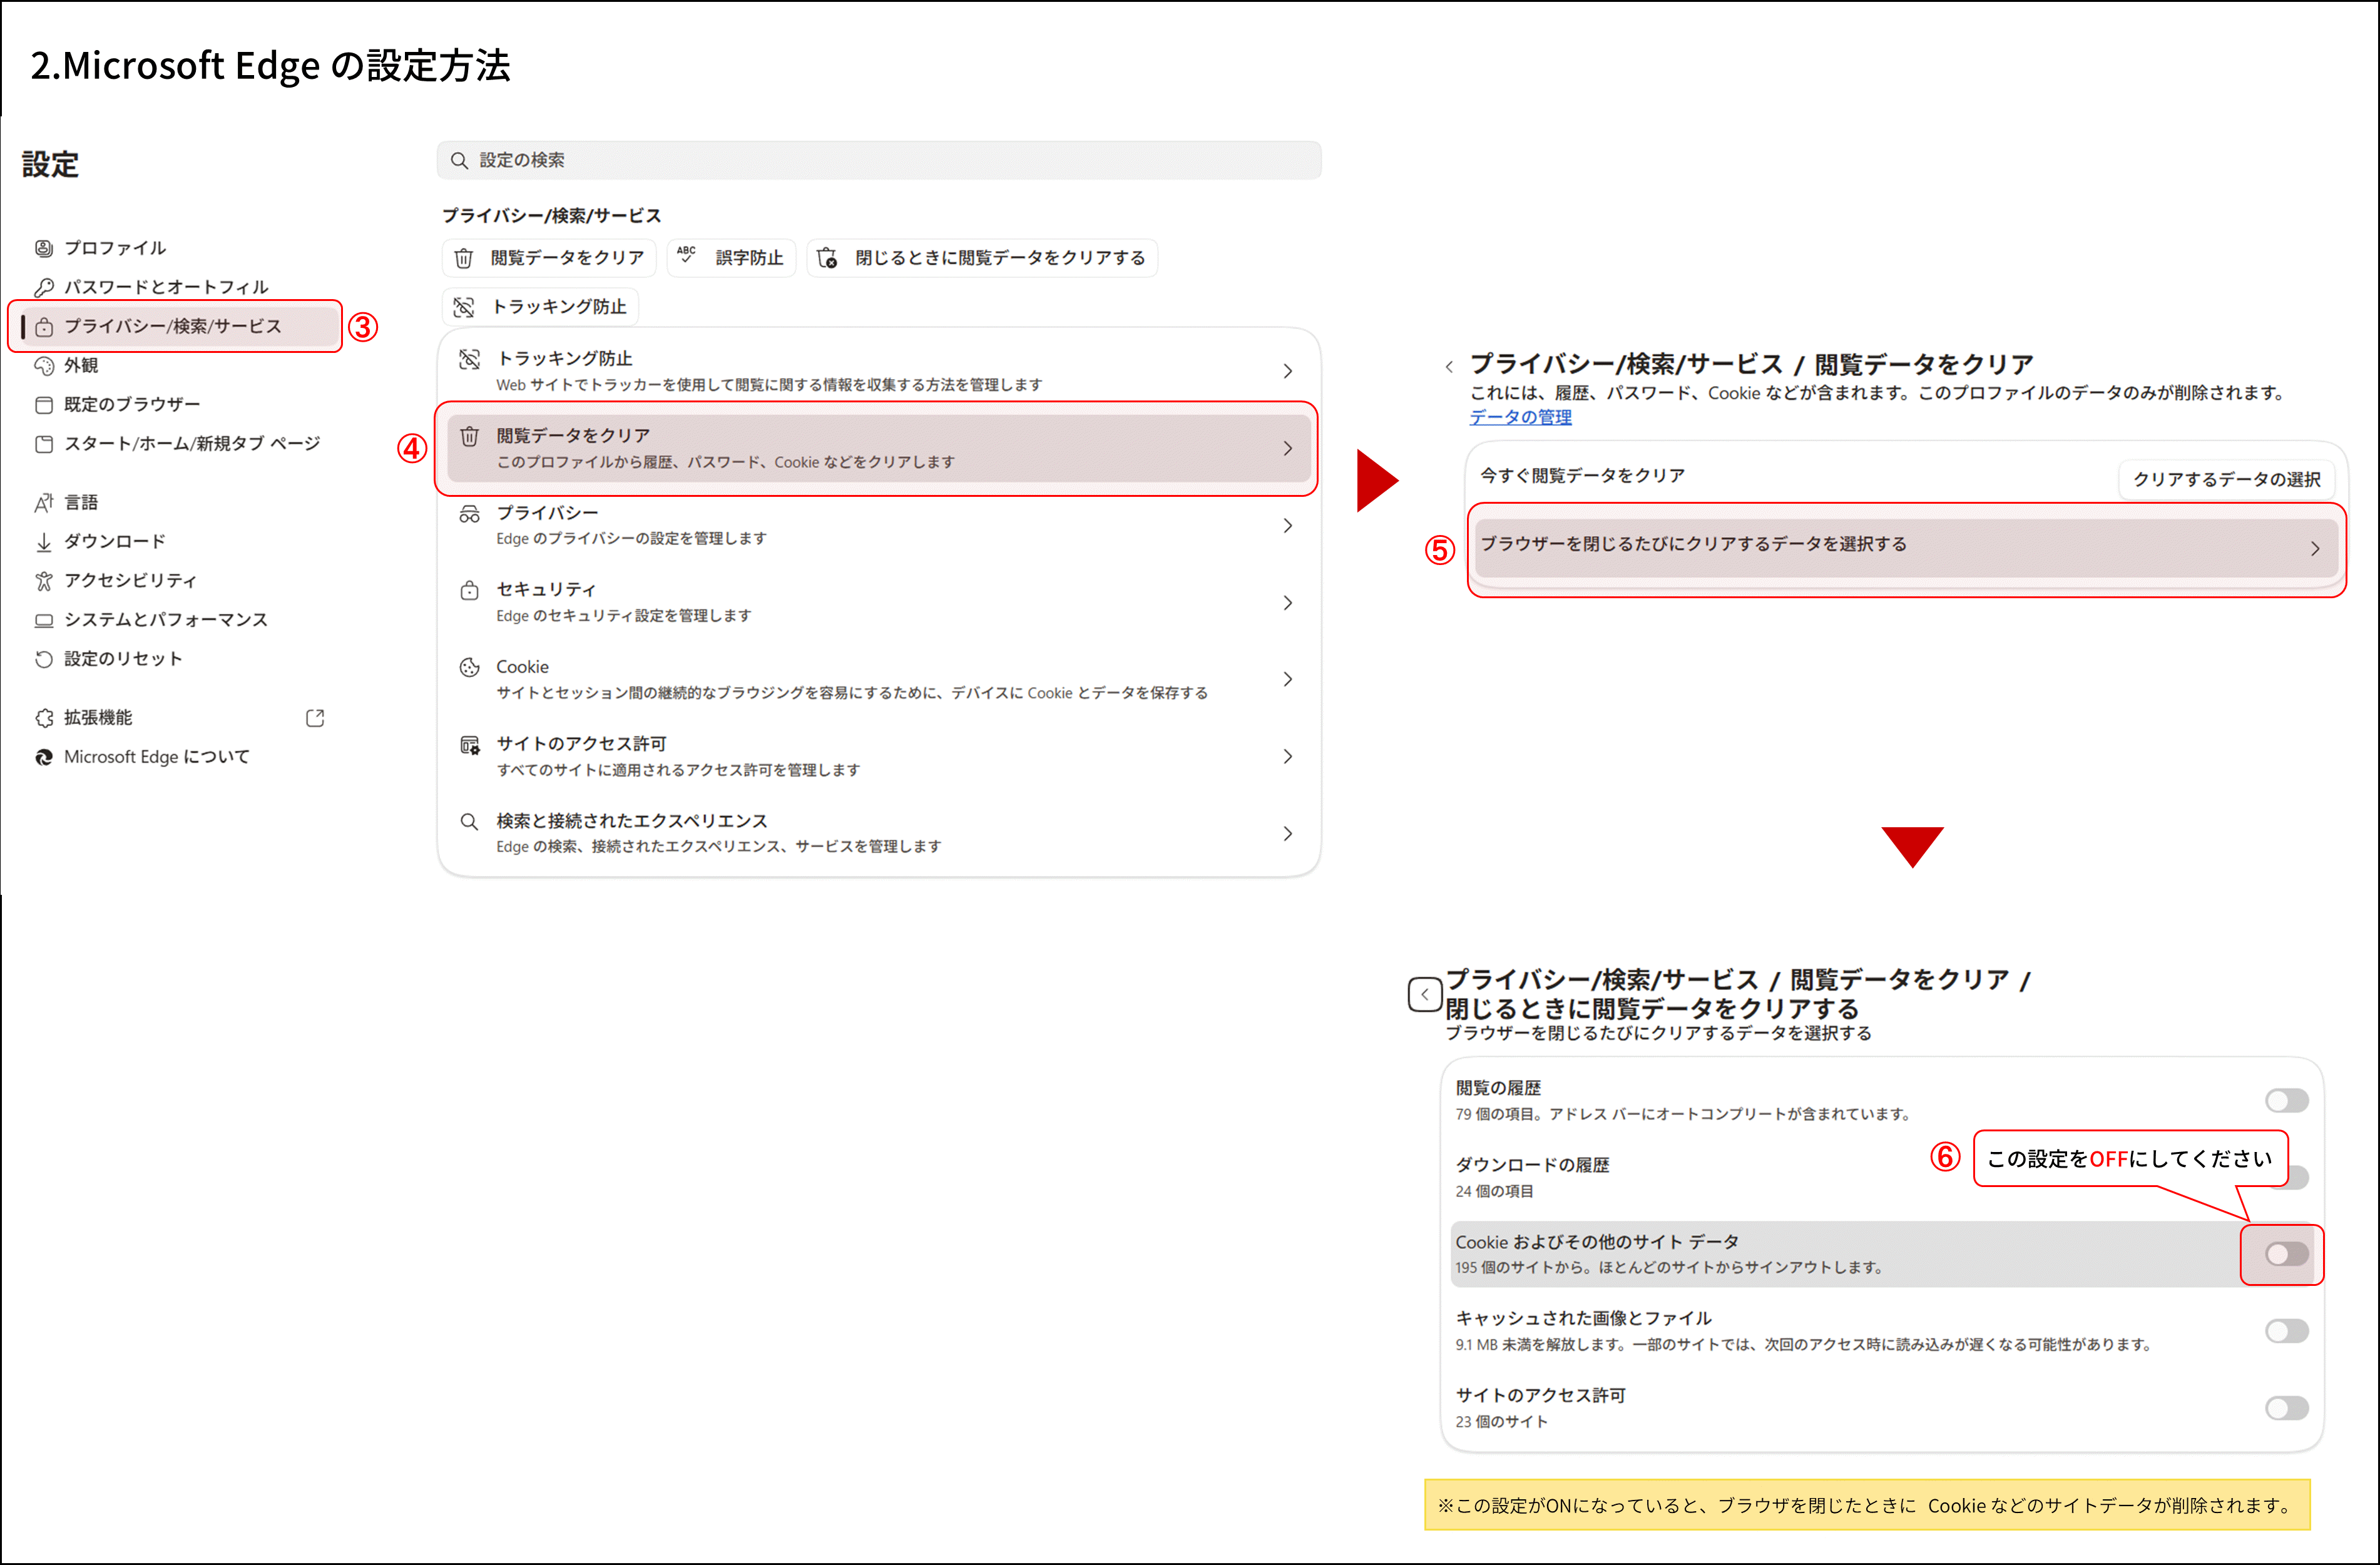This screenshot has height=1565, width=2380.
Task: Open 閲覧データをクリア row chevron
Action: point(1288,449)
